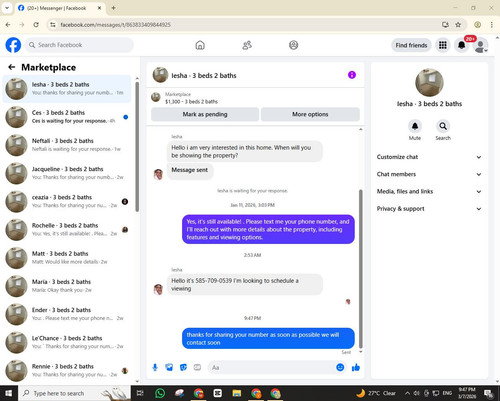The width and height of the screenshot is (500, 401).
Task: Click the 'thanks for sharing your number' message
Action: [268, 338]
